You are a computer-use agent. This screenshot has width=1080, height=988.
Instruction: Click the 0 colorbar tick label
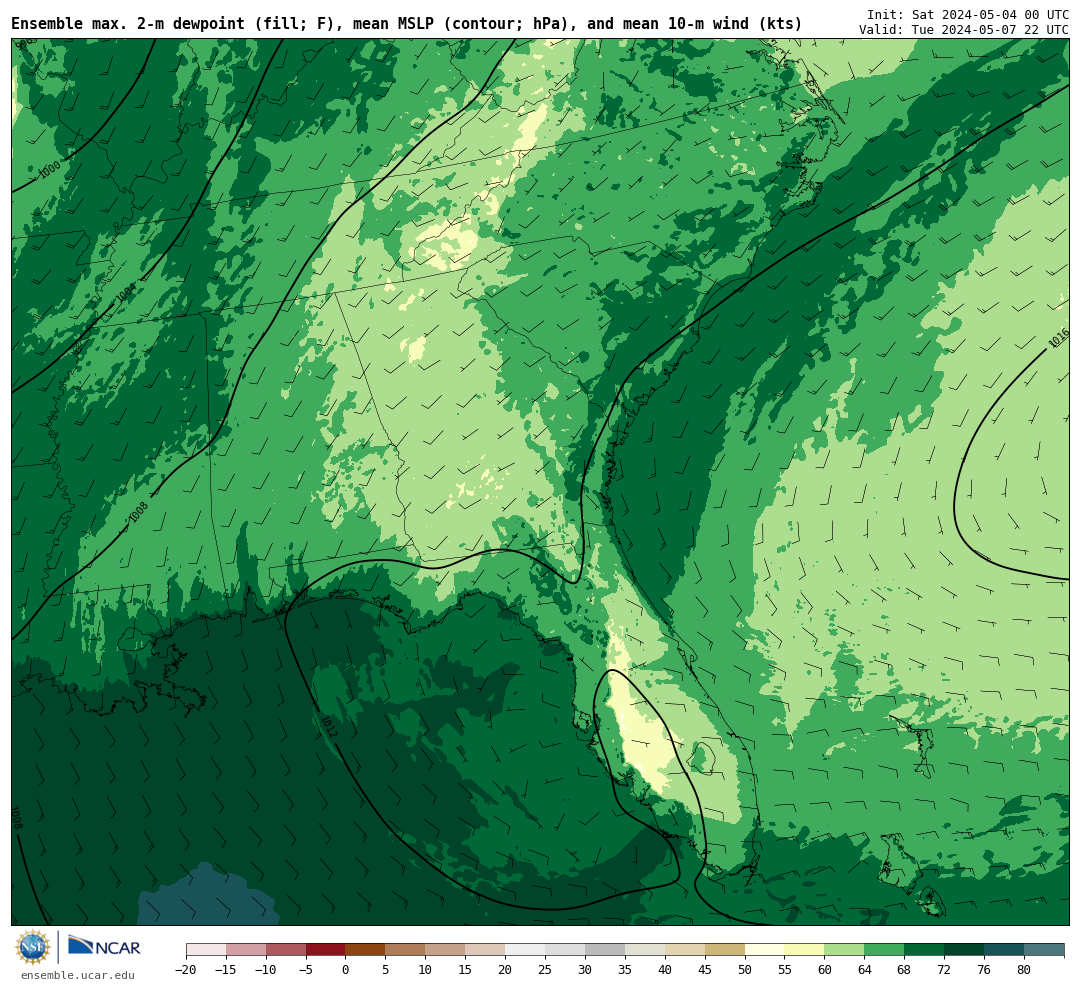[345, 969]
